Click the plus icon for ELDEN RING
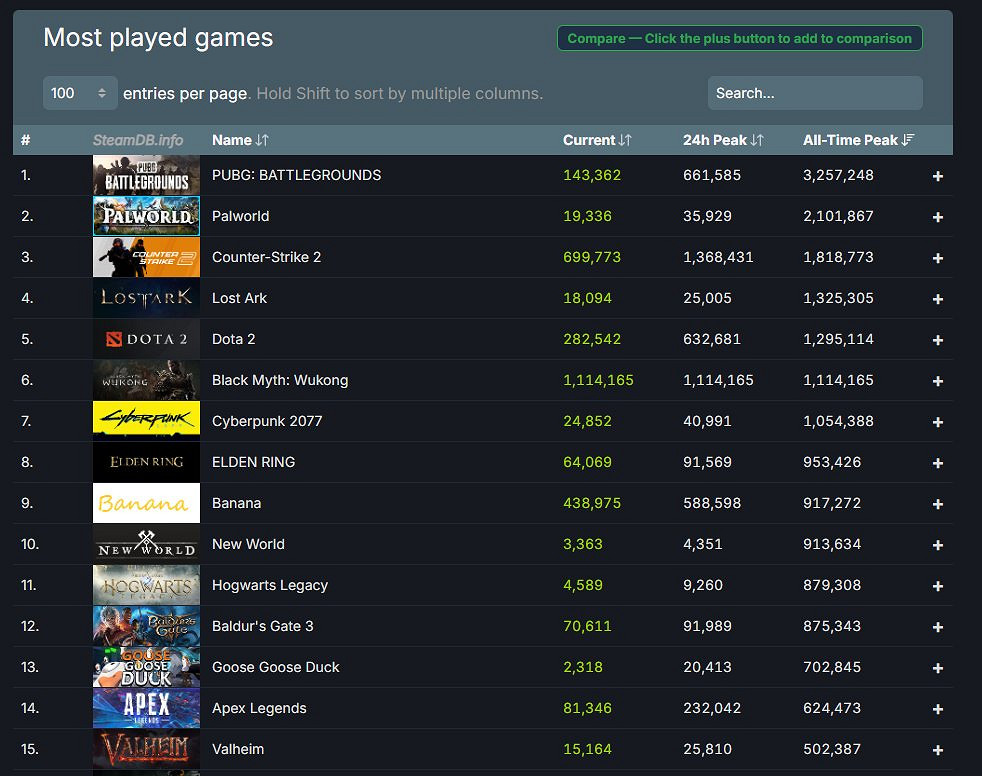 tap(937, 463)
